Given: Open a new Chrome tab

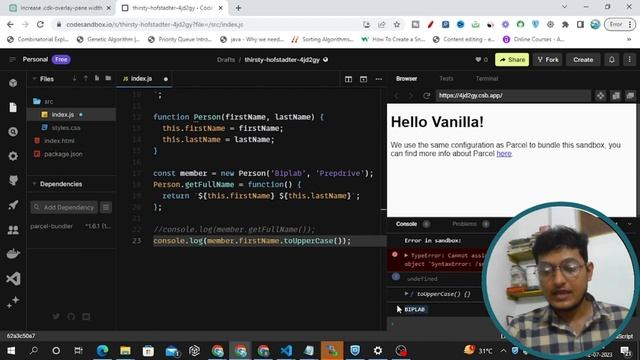Looking at the screenshot, I should point(238,8).
